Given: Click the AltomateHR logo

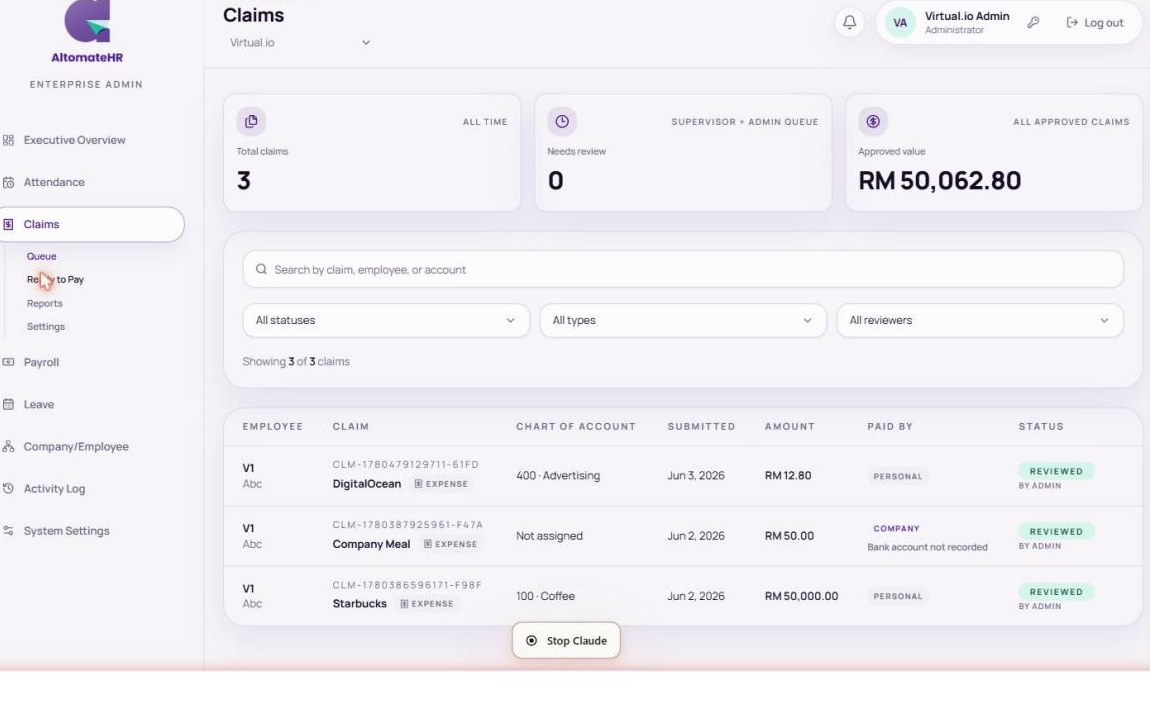Looking at the screenshot, I should tap(87, 32).
